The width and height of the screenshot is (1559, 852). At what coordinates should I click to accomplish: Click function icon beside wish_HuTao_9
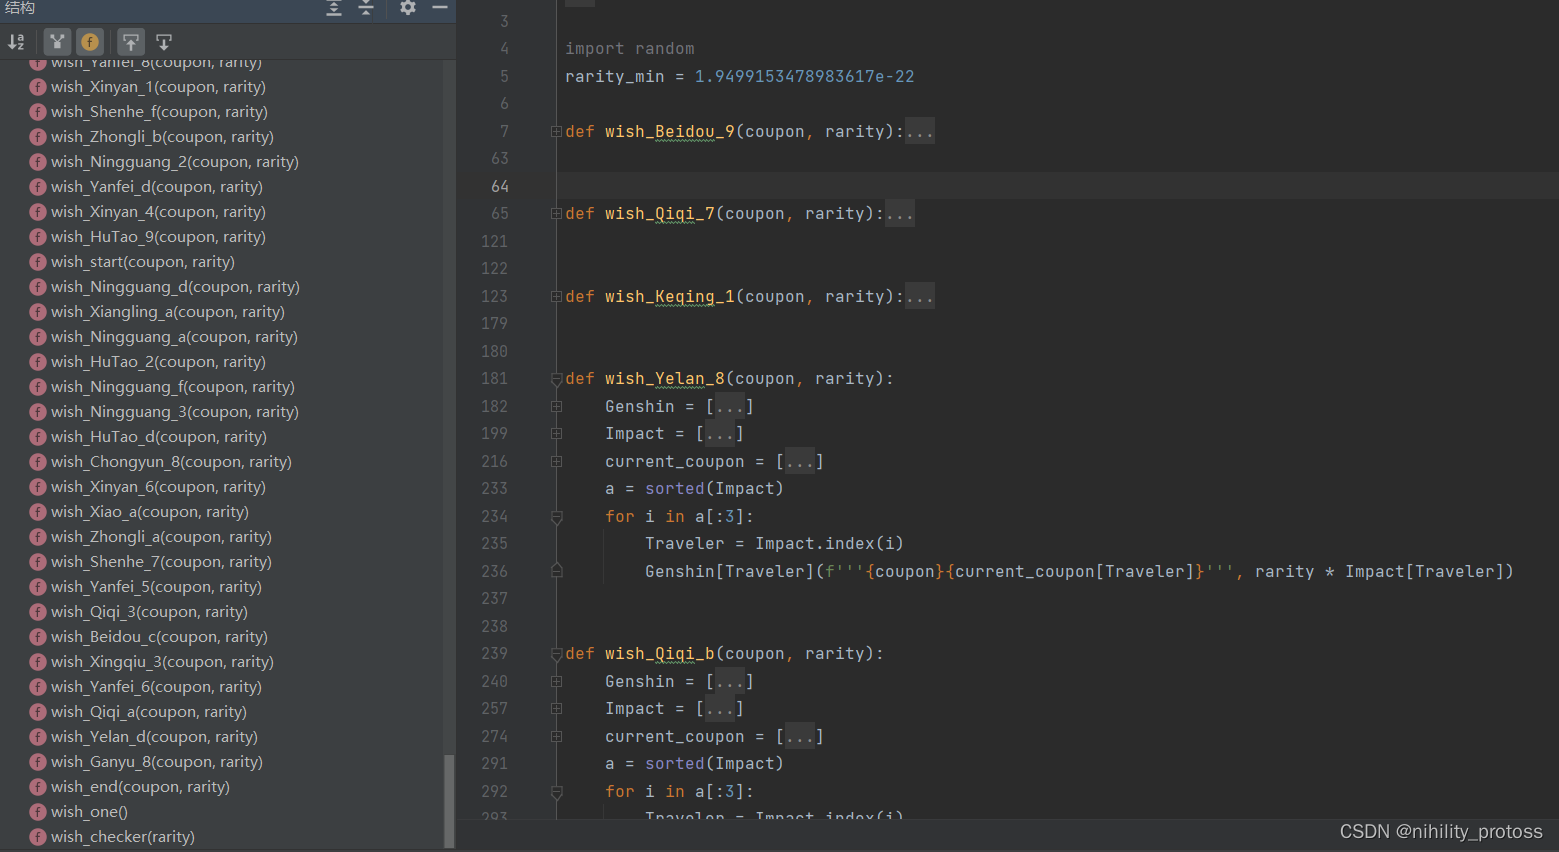tap(38, 237)
